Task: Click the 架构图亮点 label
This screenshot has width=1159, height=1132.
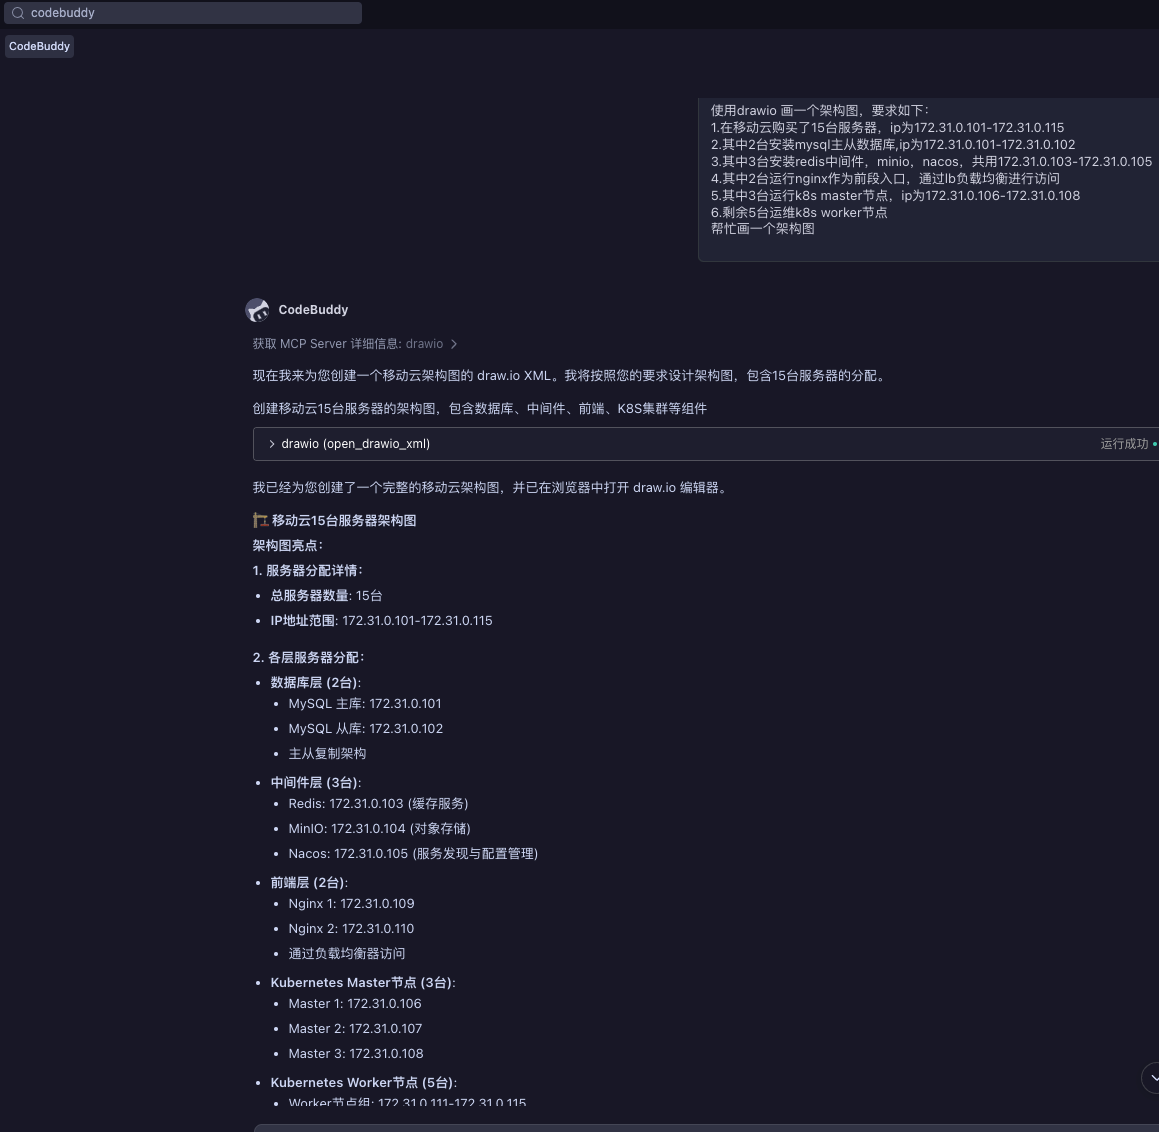Action: pos(288,546)
